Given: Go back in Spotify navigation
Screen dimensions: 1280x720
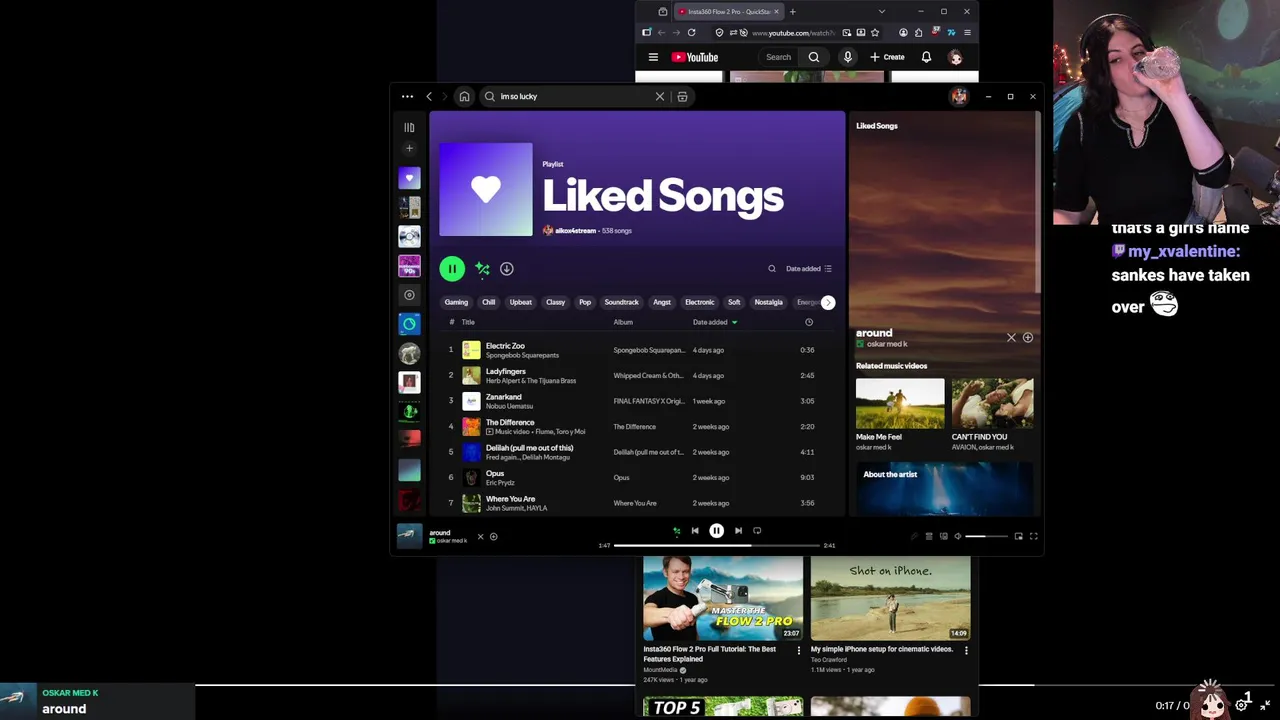Looking at the screenshot, I should pos(429,97).
